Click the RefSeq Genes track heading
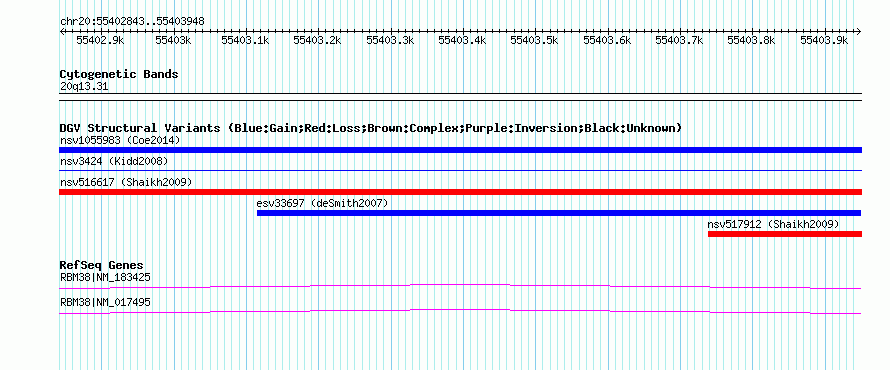890x370 pixels. (102, 265)
